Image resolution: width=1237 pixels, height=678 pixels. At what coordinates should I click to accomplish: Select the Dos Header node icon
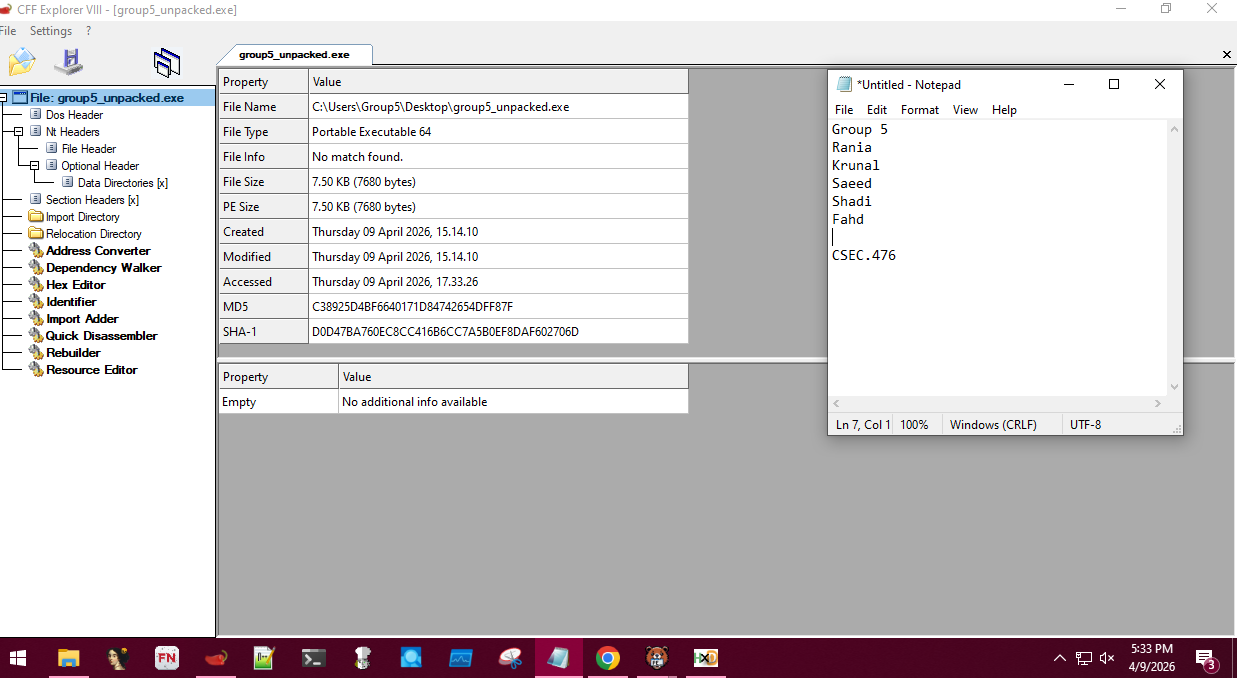(36, 115)
